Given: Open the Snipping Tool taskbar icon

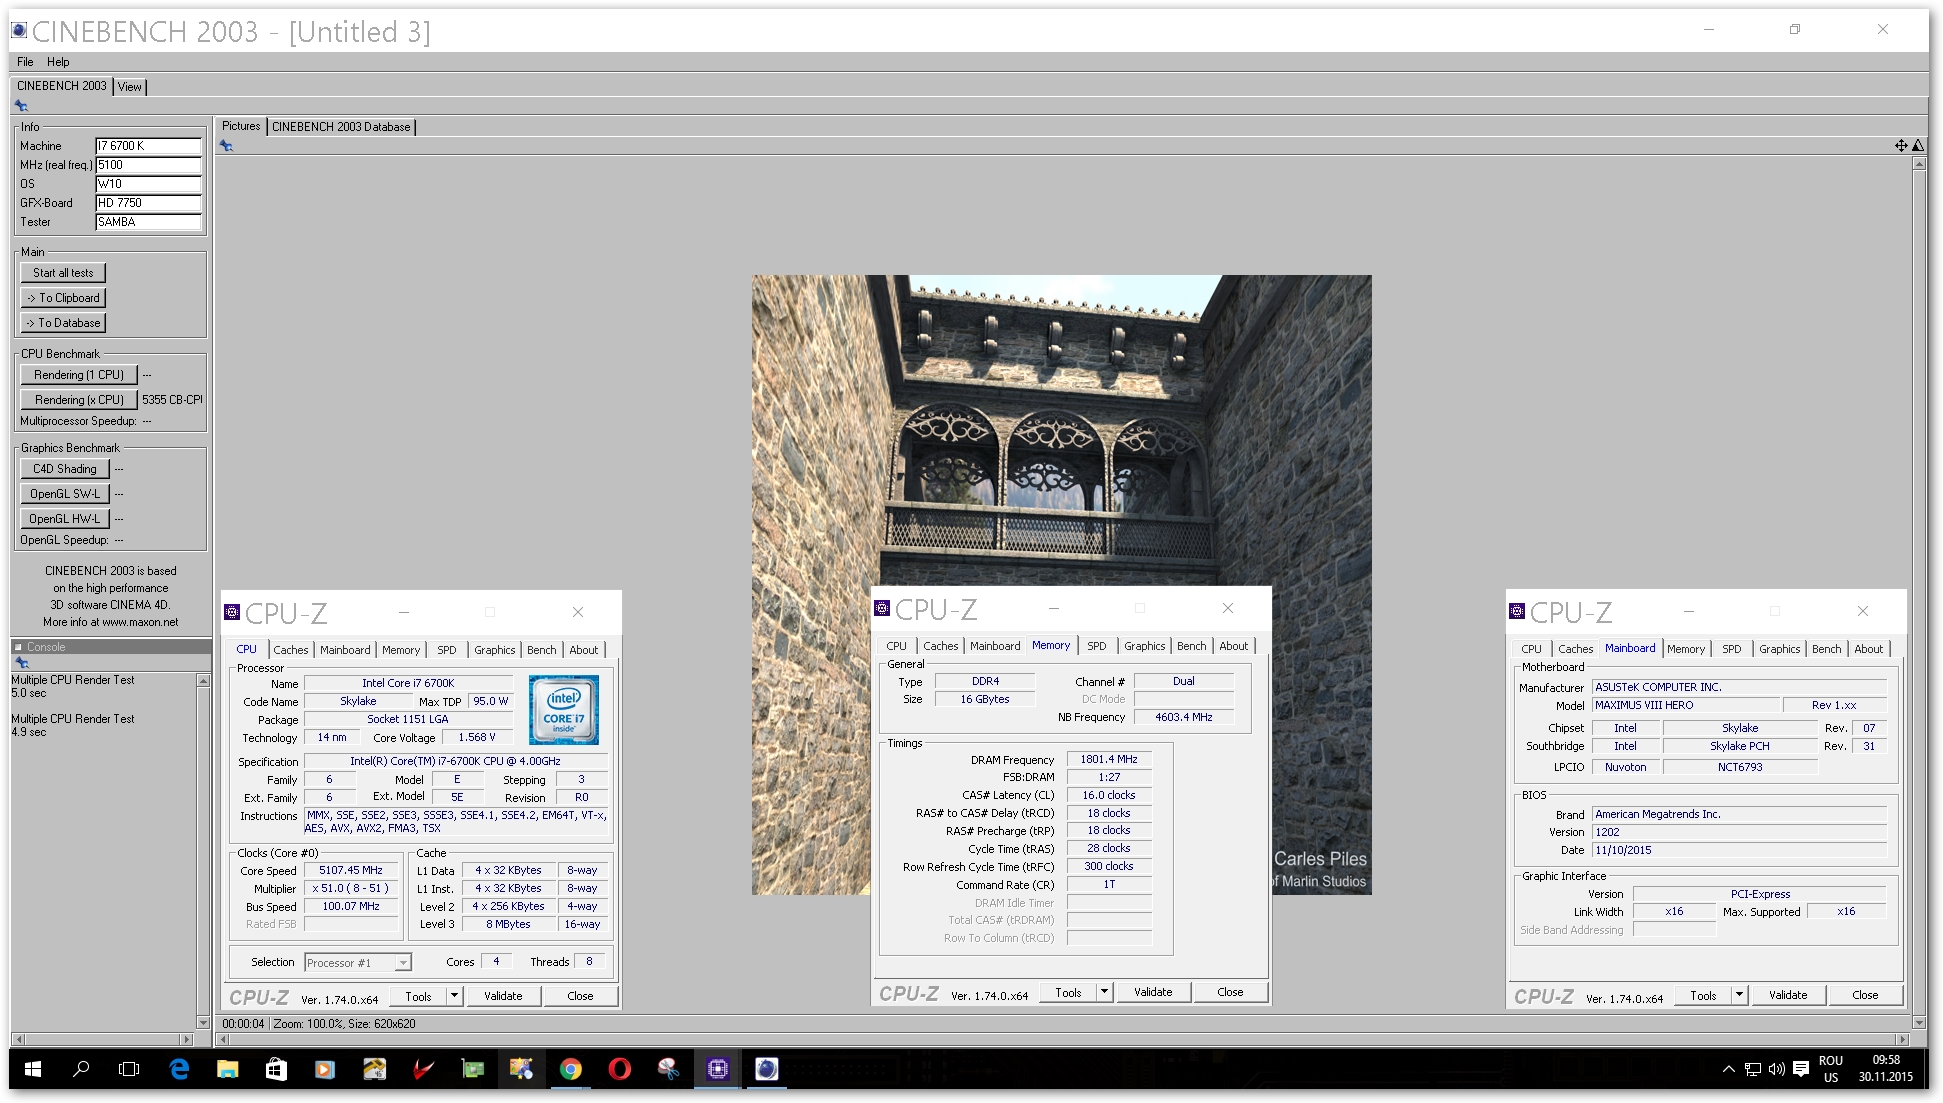Looking at the screenshot, I should (x=668, y=1069).
